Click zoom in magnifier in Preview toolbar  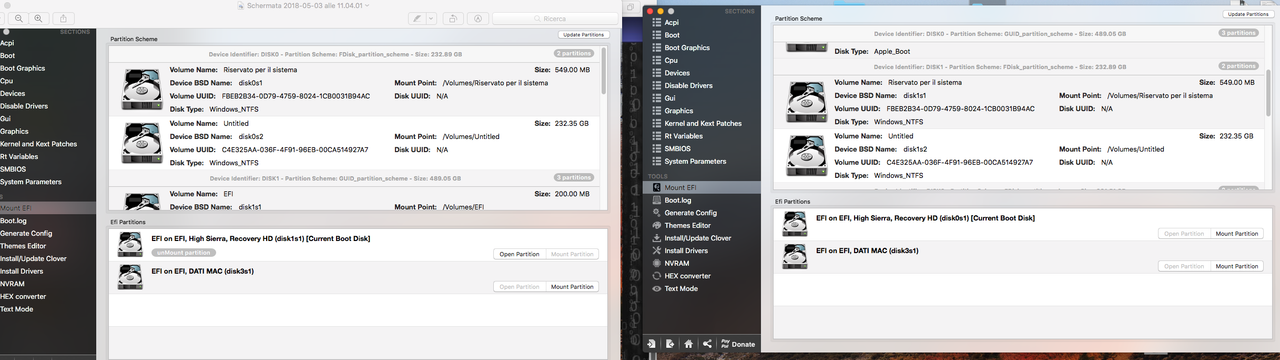(x=38, y=18)
